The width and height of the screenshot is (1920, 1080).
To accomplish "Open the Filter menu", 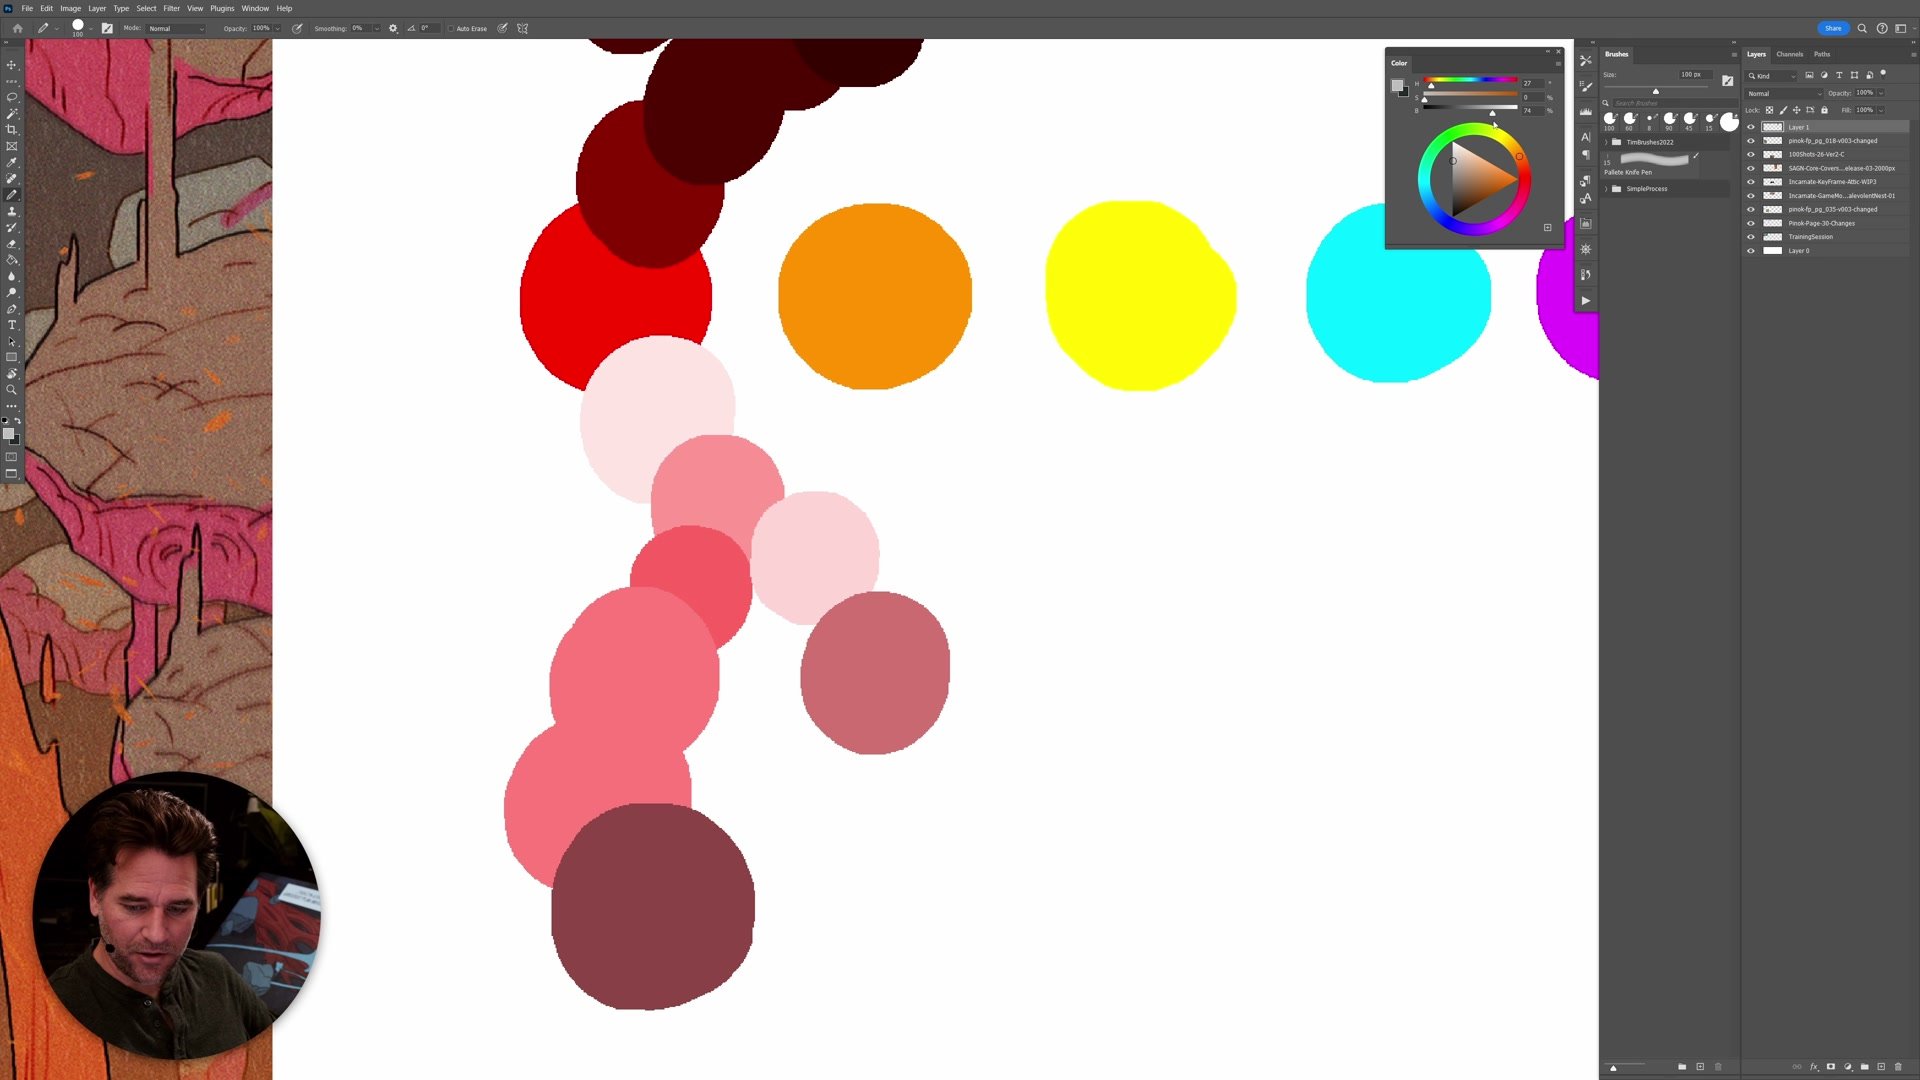I will [171, 8].
